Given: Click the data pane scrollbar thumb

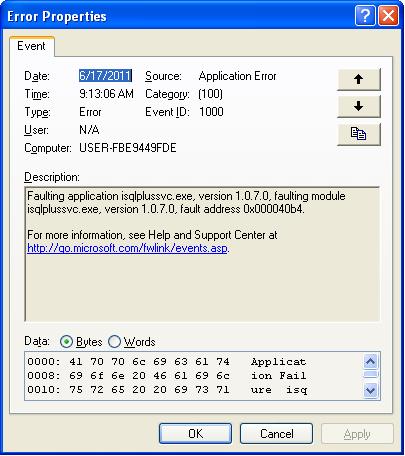Looking at the screenshot, I should click(x=371, y=375).
